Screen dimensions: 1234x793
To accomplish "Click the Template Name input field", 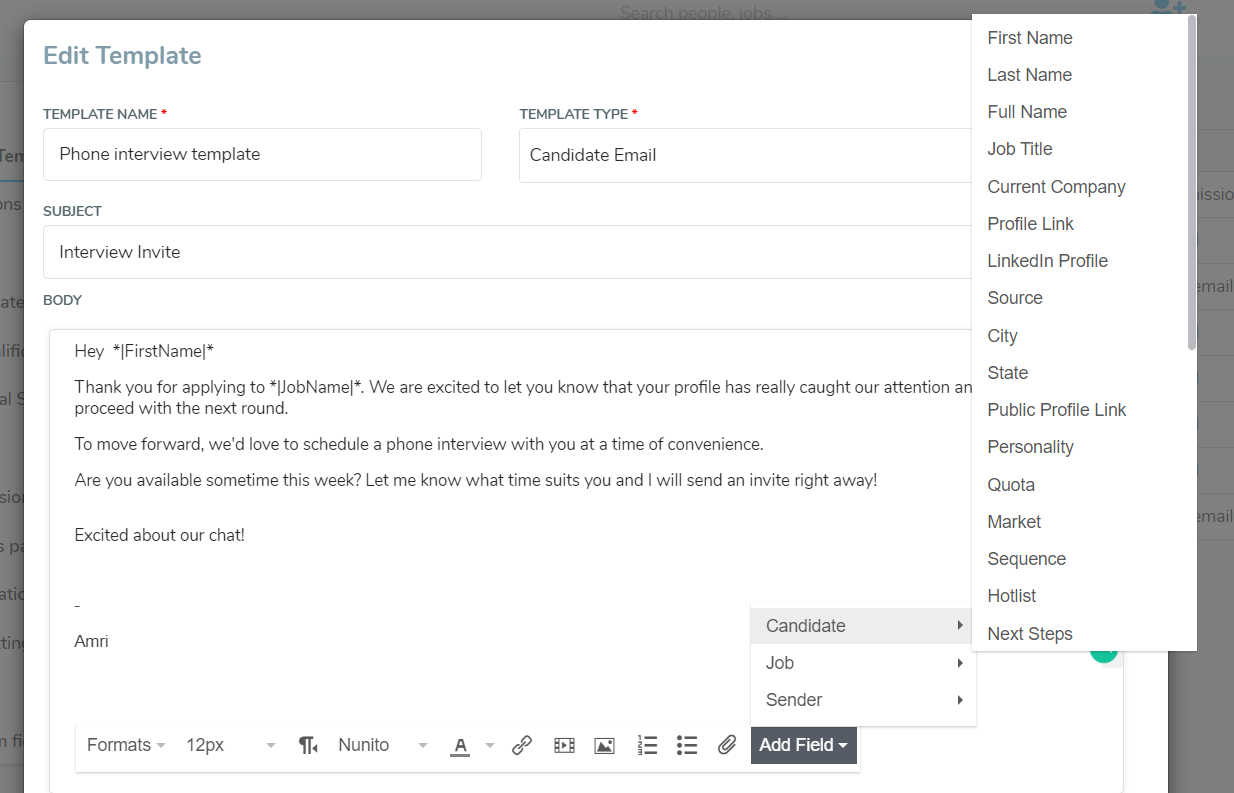I will coord(262,154).
